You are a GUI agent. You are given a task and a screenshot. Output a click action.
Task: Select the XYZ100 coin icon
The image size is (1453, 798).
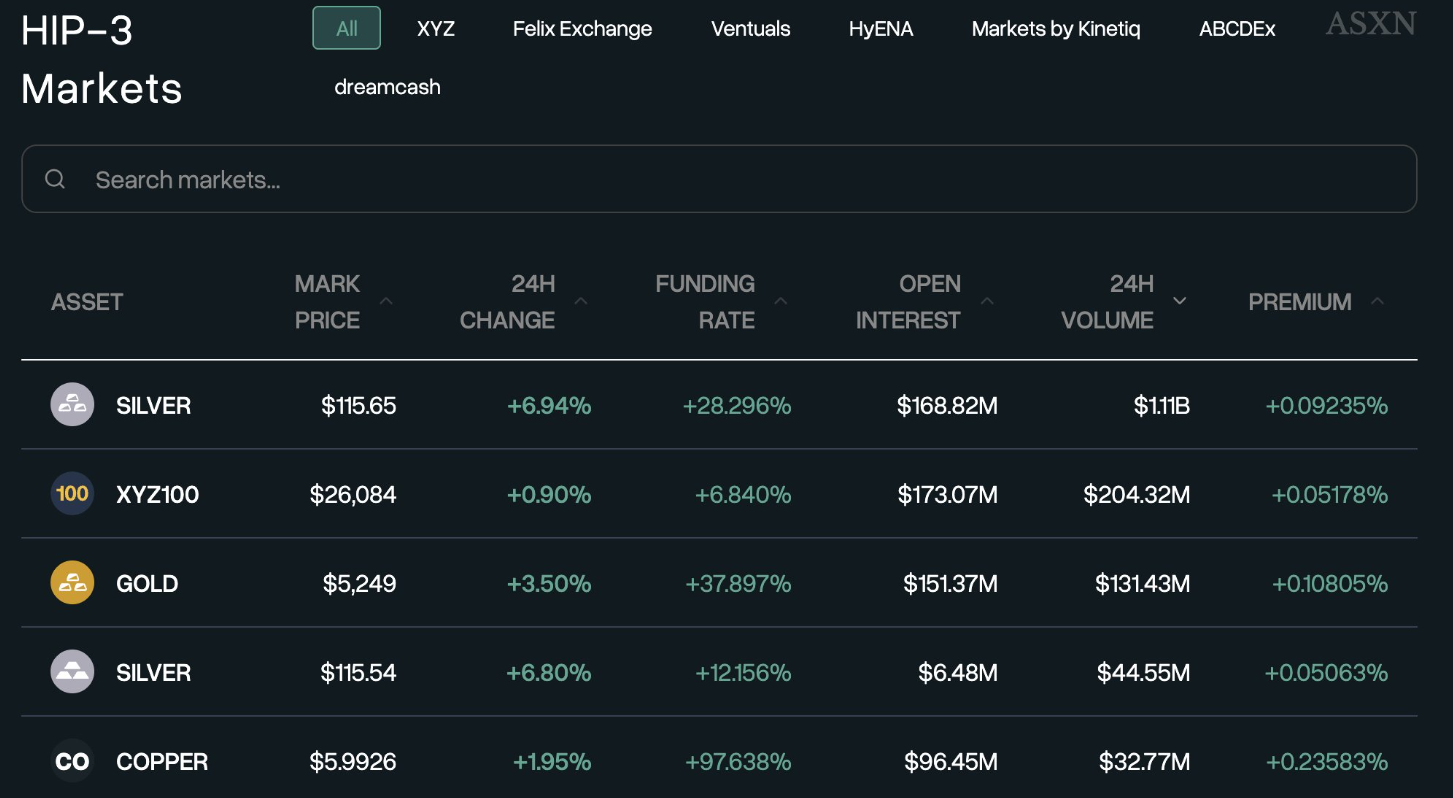point(71,493)
